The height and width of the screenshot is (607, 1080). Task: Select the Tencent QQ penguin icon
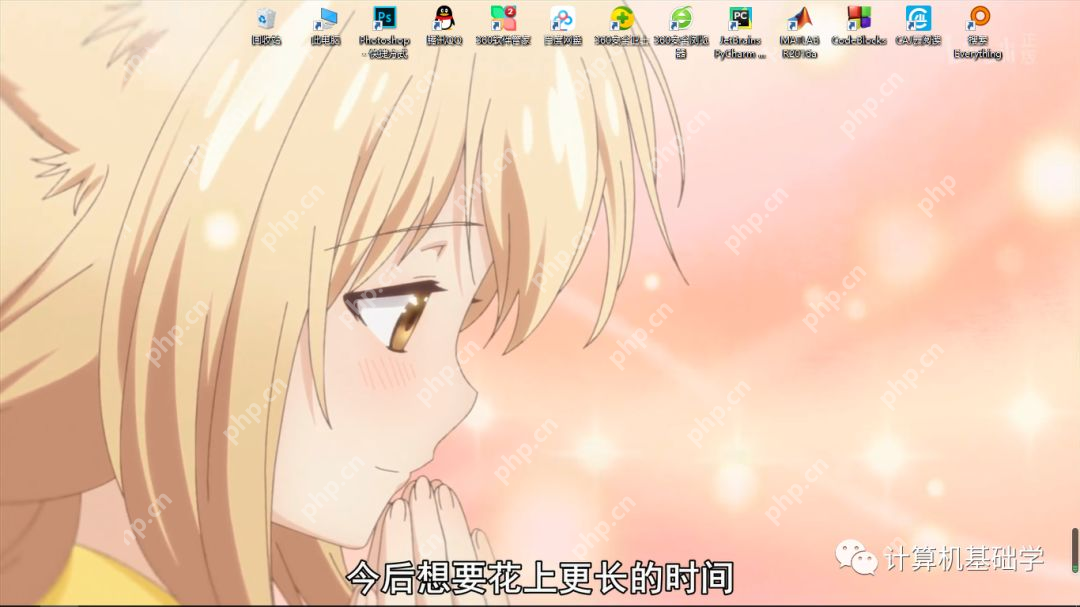[444, 18]
